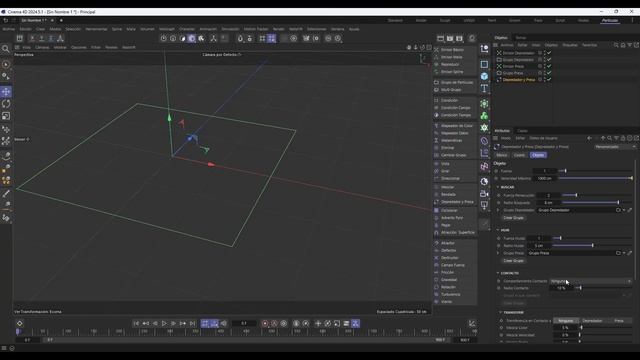The image size is (640, 360).
Task: Open the search magnifier at top left
Action: tap(6, 49)
